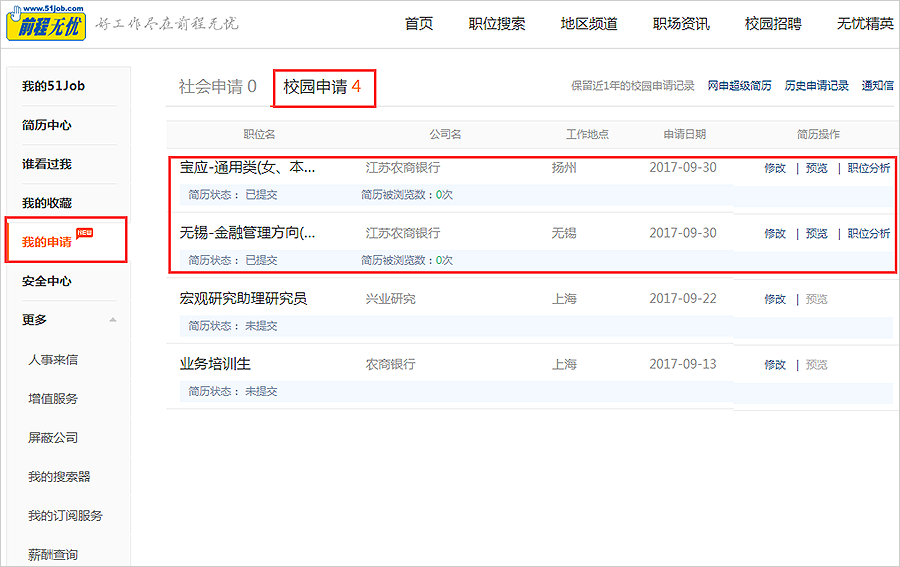Click 修改 for 宏观研究助理研究员 application

click(x=775, y=299)
